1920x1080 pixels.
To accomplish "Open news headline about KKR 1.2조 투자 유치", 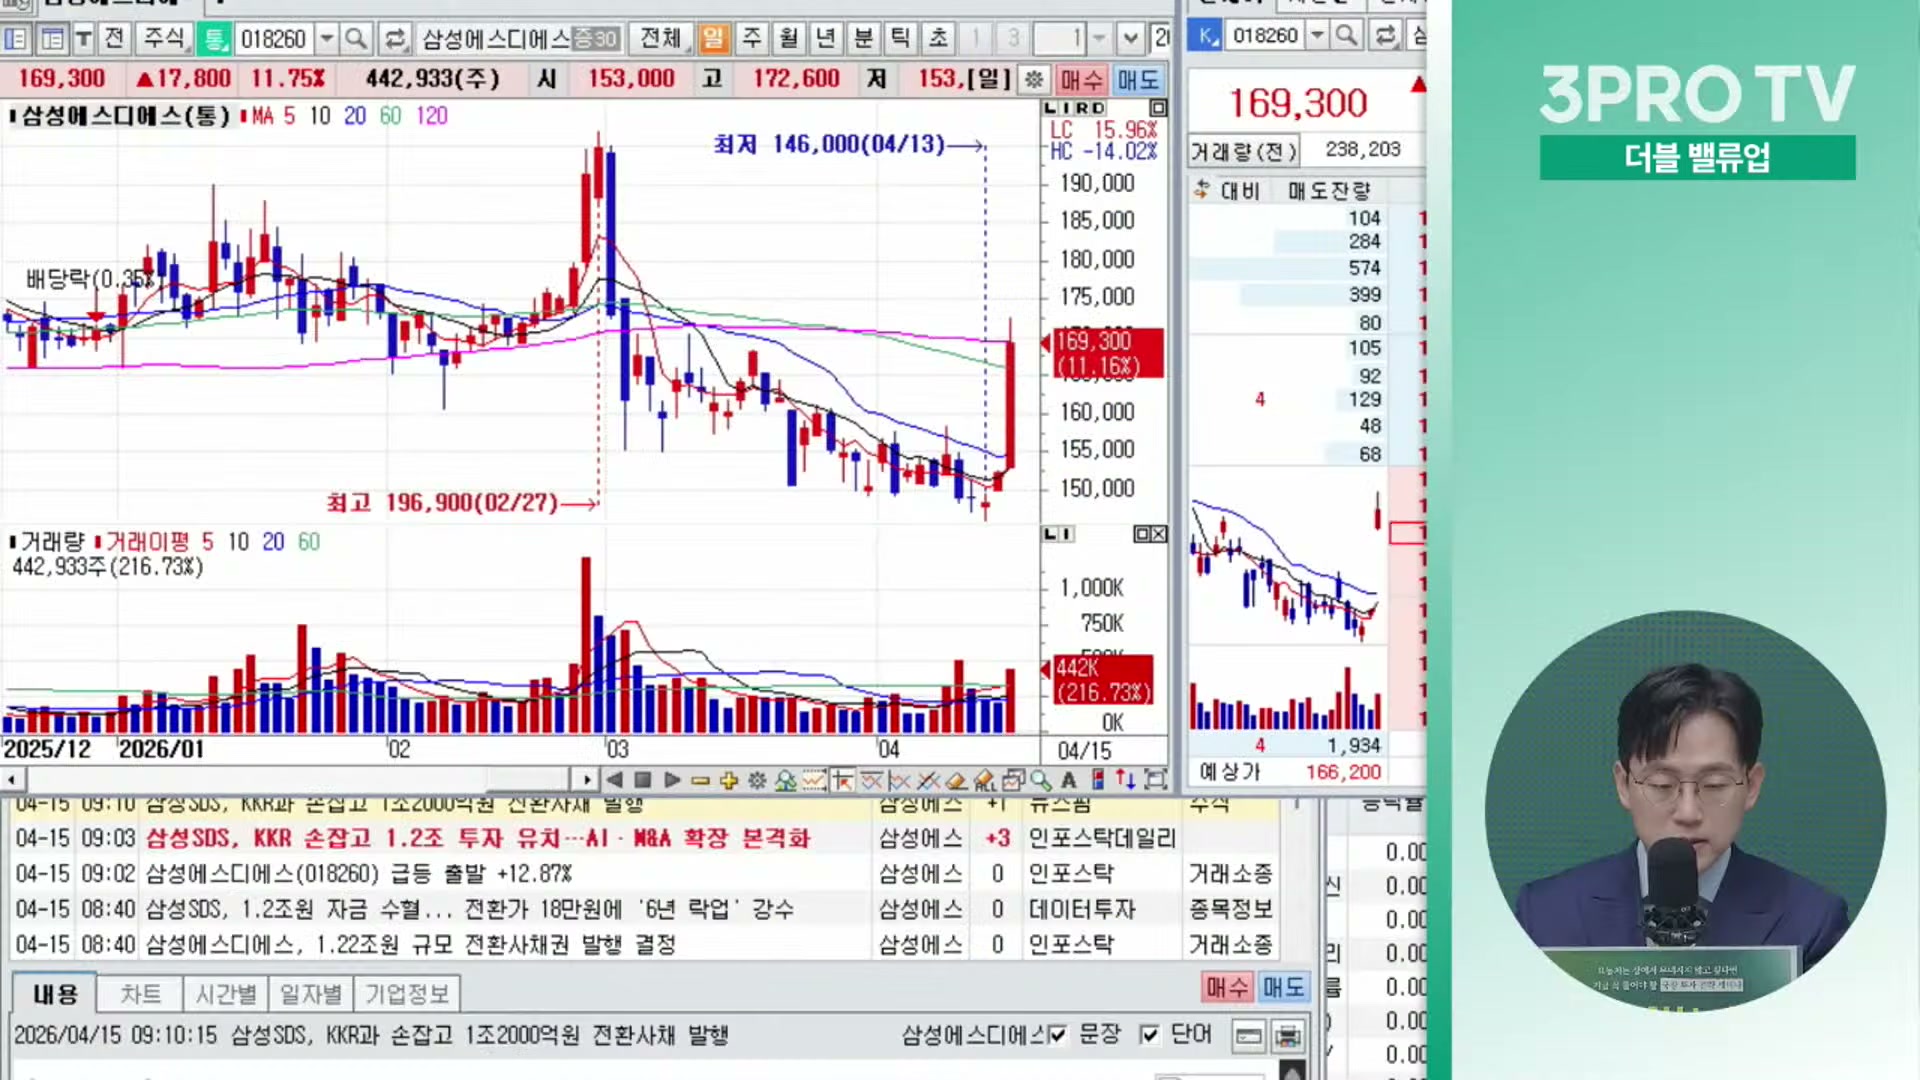I will 477,838.
